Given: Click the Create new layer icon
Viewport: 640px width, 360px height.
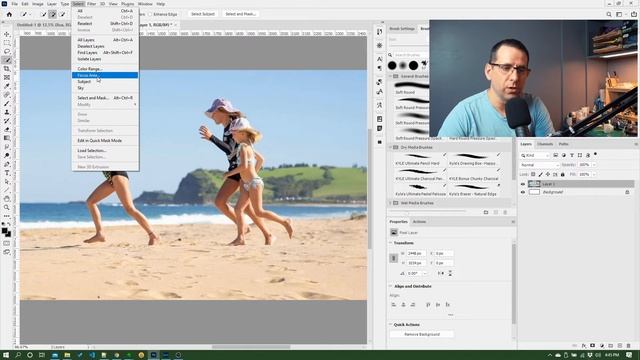Looking at the screenshot, I should (x=620, y=346).
